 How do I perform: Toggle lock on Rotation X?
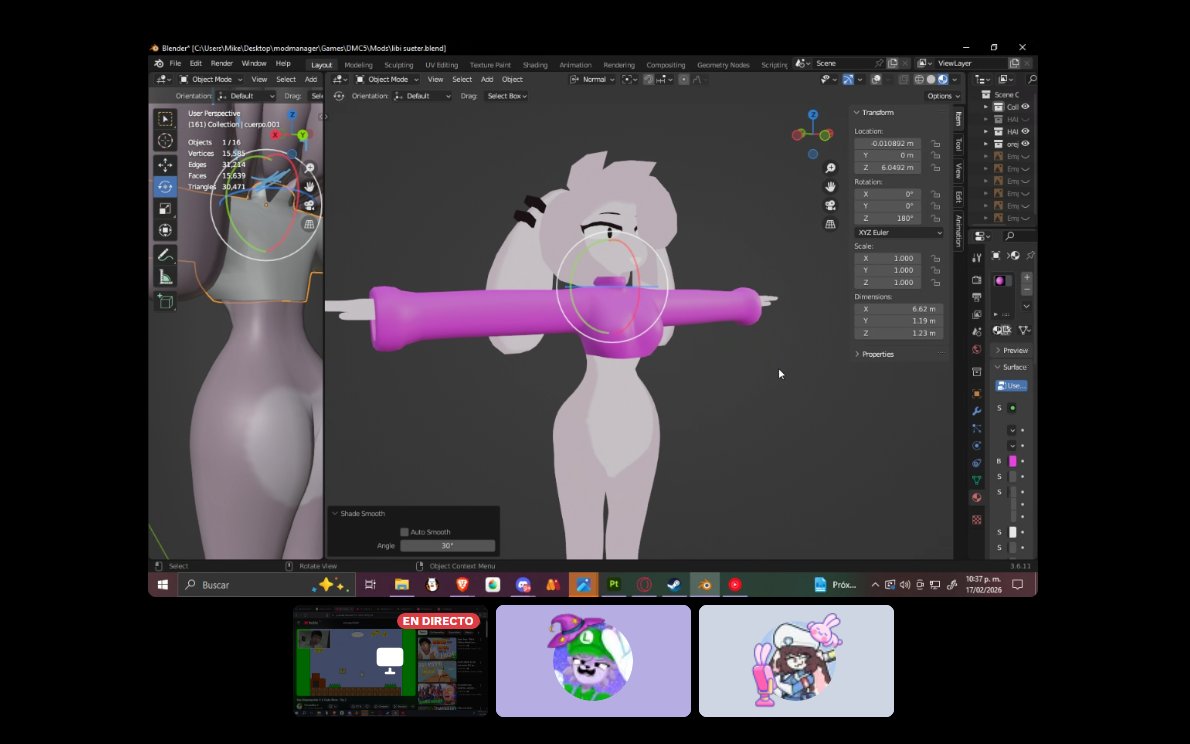[936, 194]
